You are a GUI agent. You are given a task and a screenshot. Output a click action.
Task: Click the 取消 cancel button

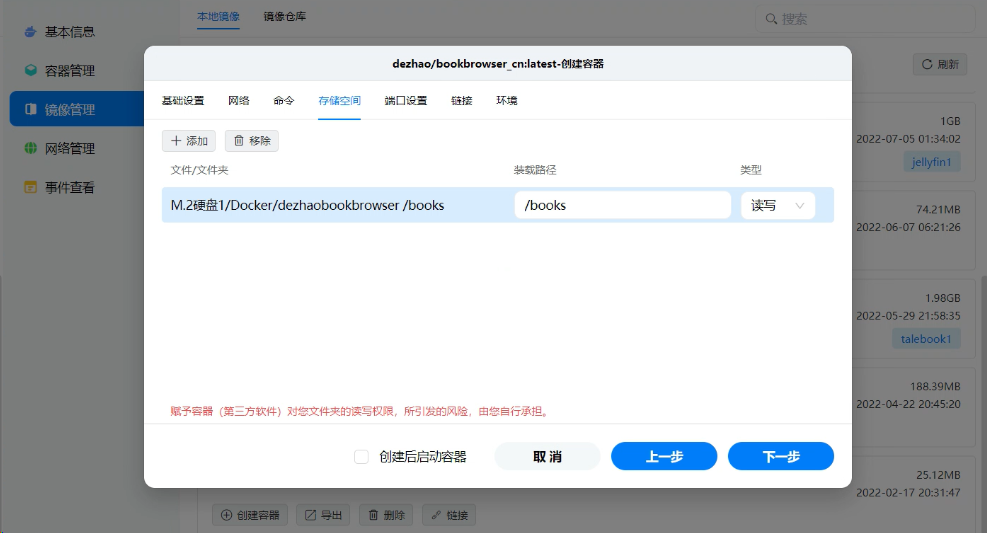[547, 456]
